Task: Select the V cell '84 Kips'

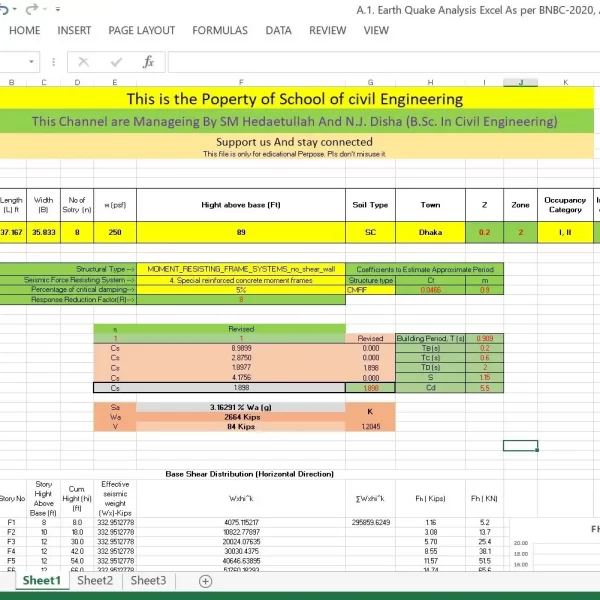Action: [x=241, y=426]
